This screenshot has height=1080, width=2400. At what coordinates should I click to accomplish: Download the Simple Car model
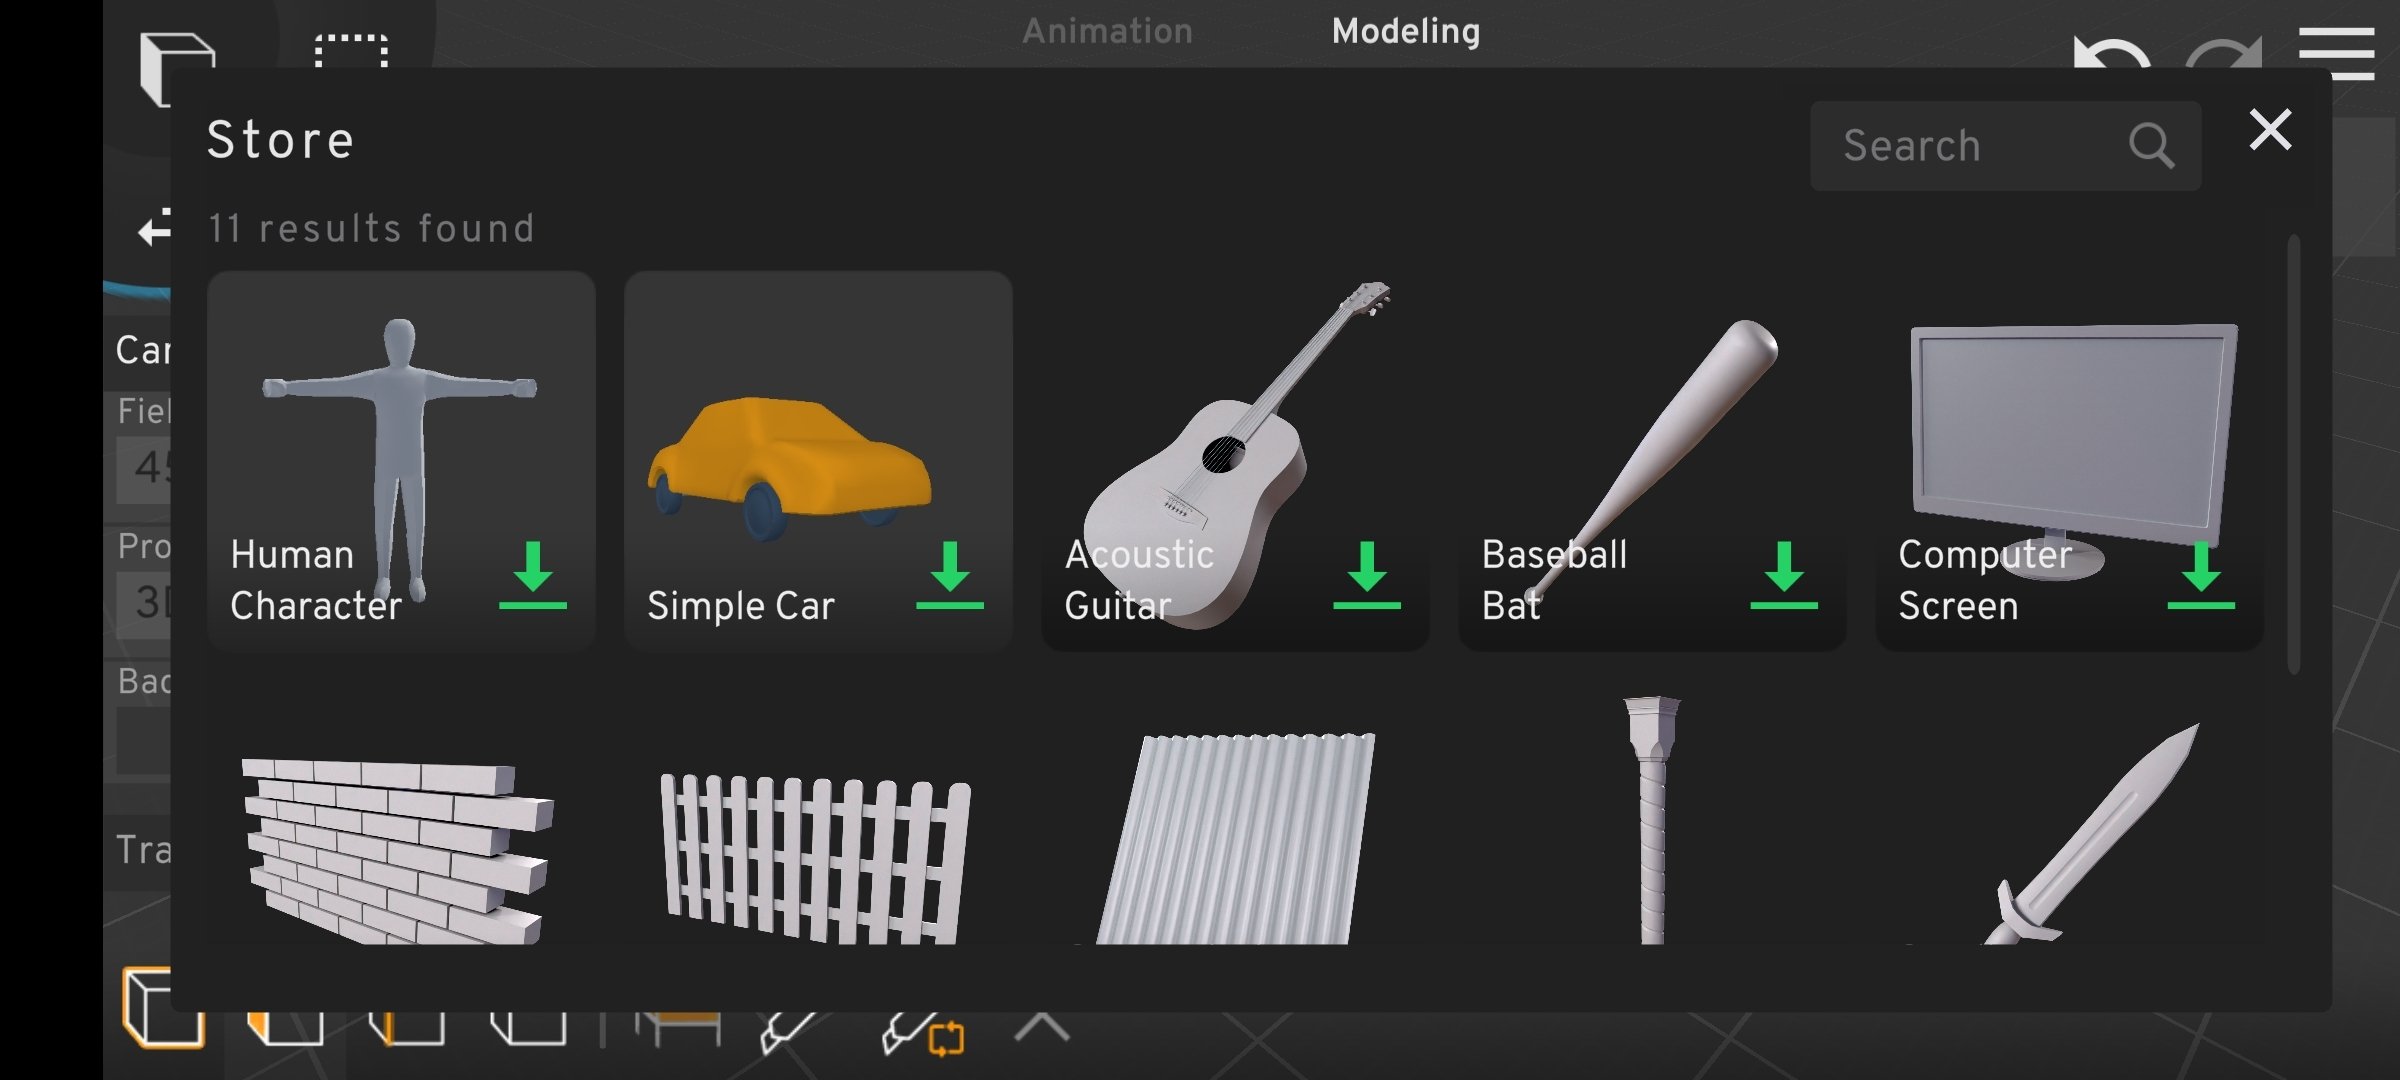click(950, 576)
